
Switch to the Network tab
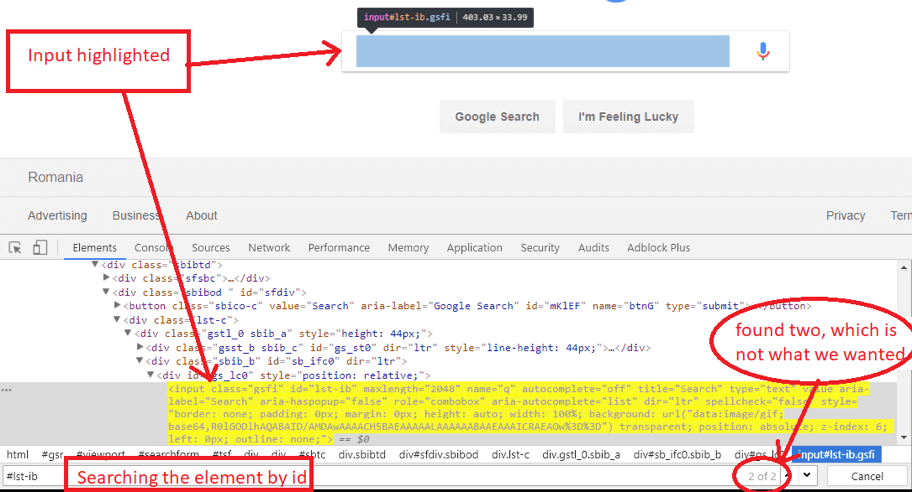(x=269, y=248)
